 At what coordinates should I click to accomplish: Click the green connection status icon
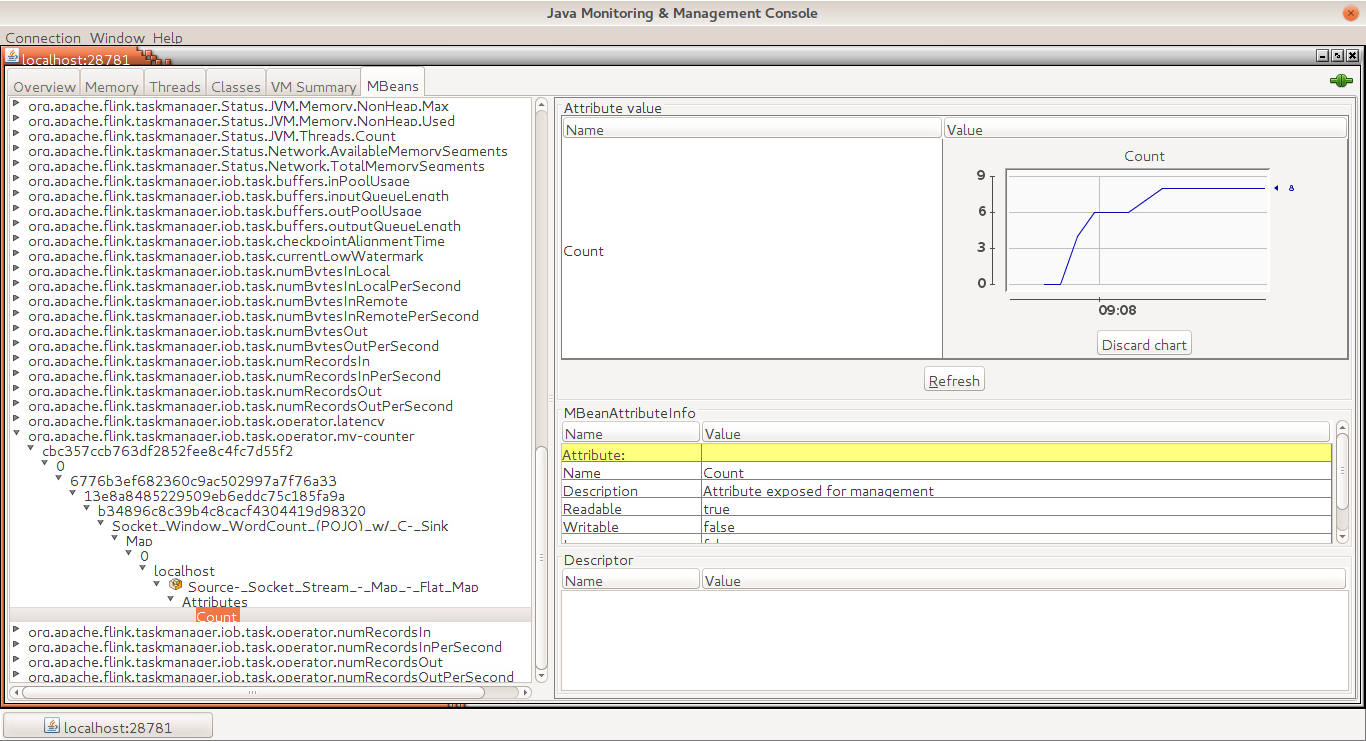[x=1340, y=81]
